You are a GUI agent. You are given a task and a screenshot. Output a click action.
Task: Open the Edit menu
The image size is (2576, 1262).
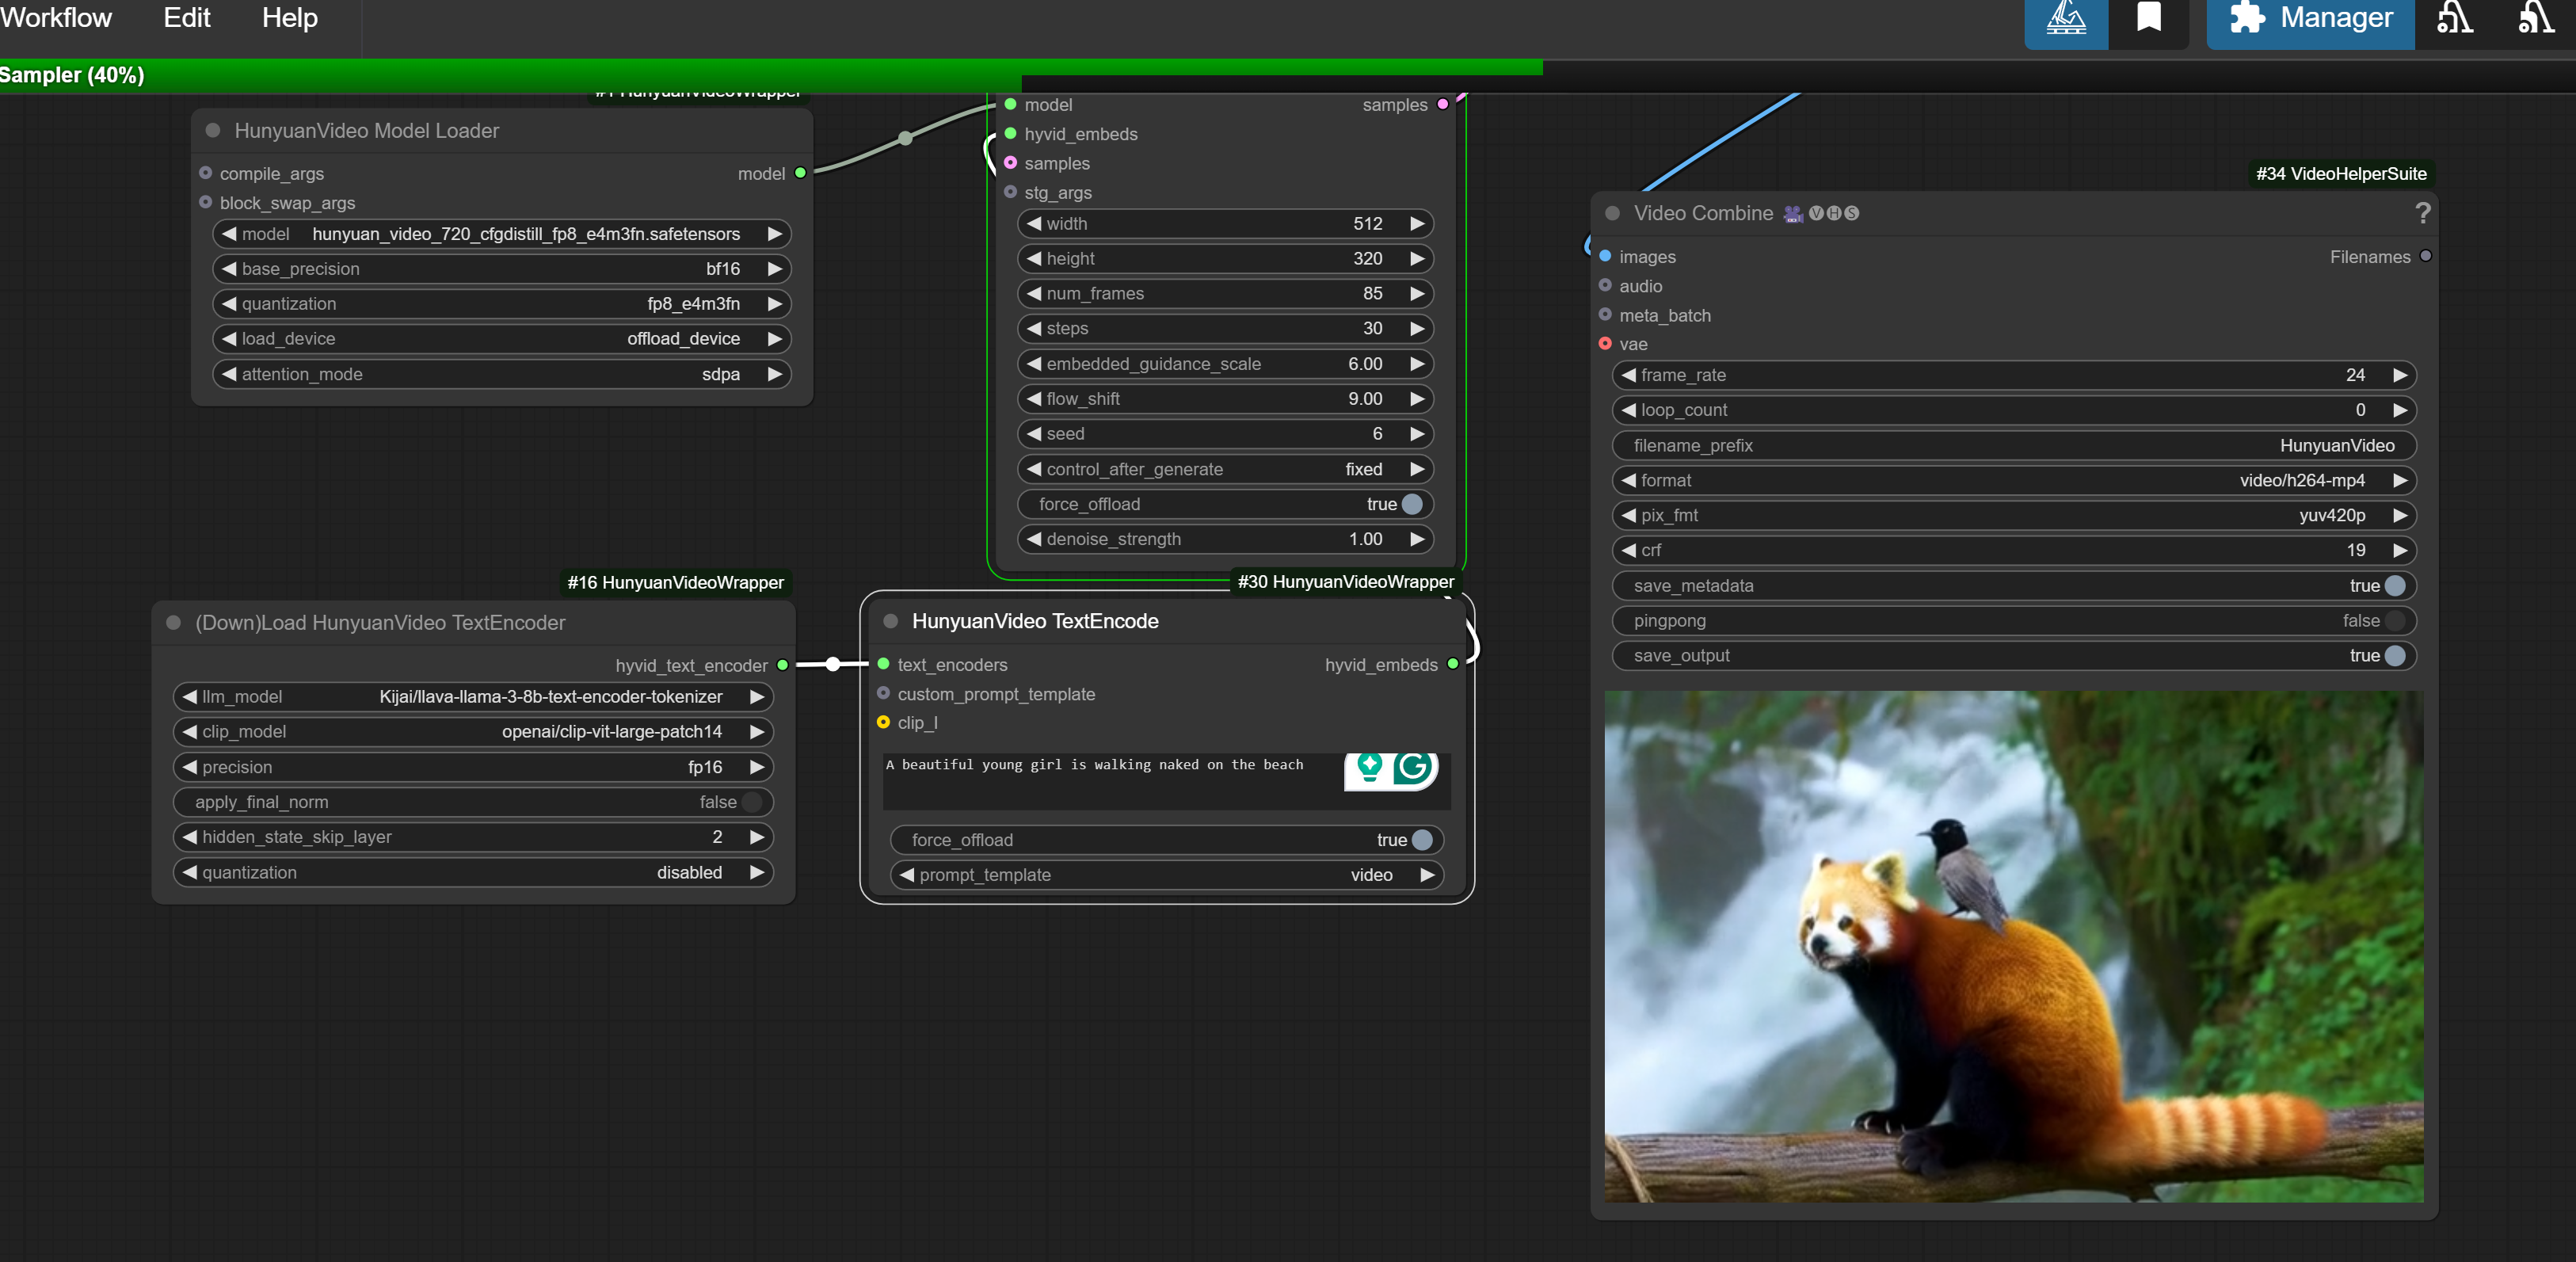(x=185, y=17)
